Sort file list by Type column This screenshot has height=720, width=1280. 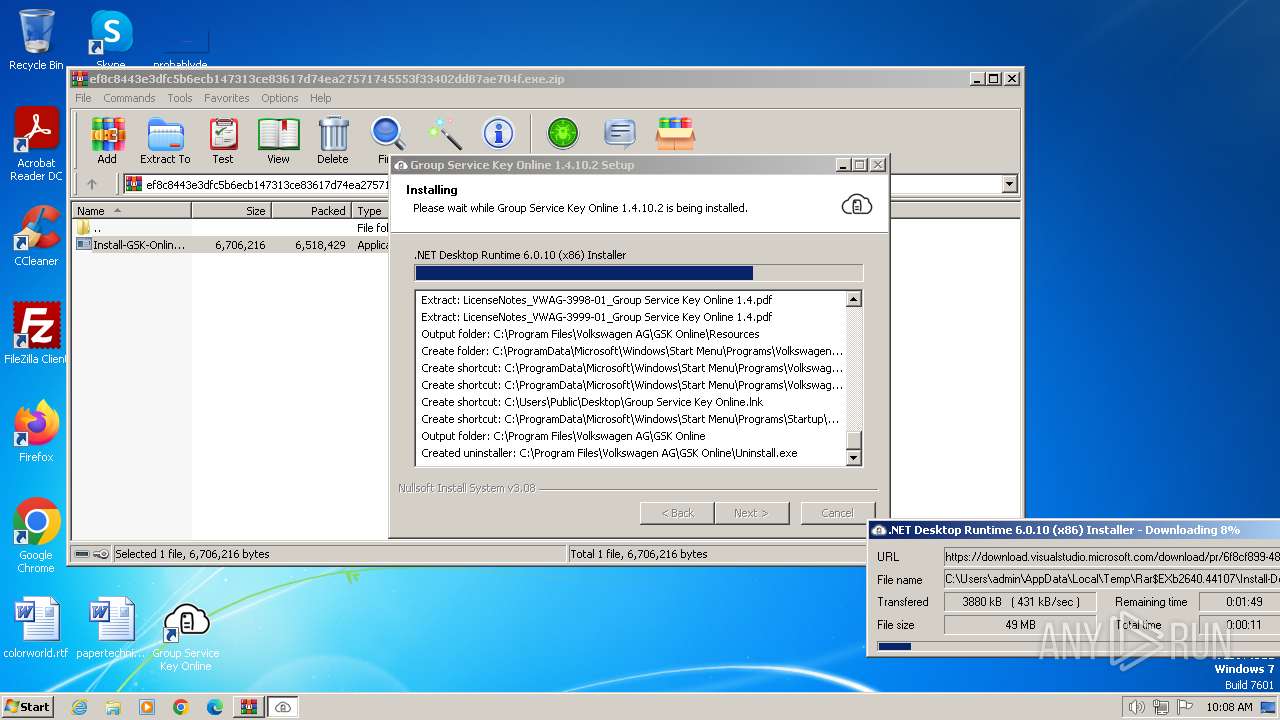pos(370,211)
